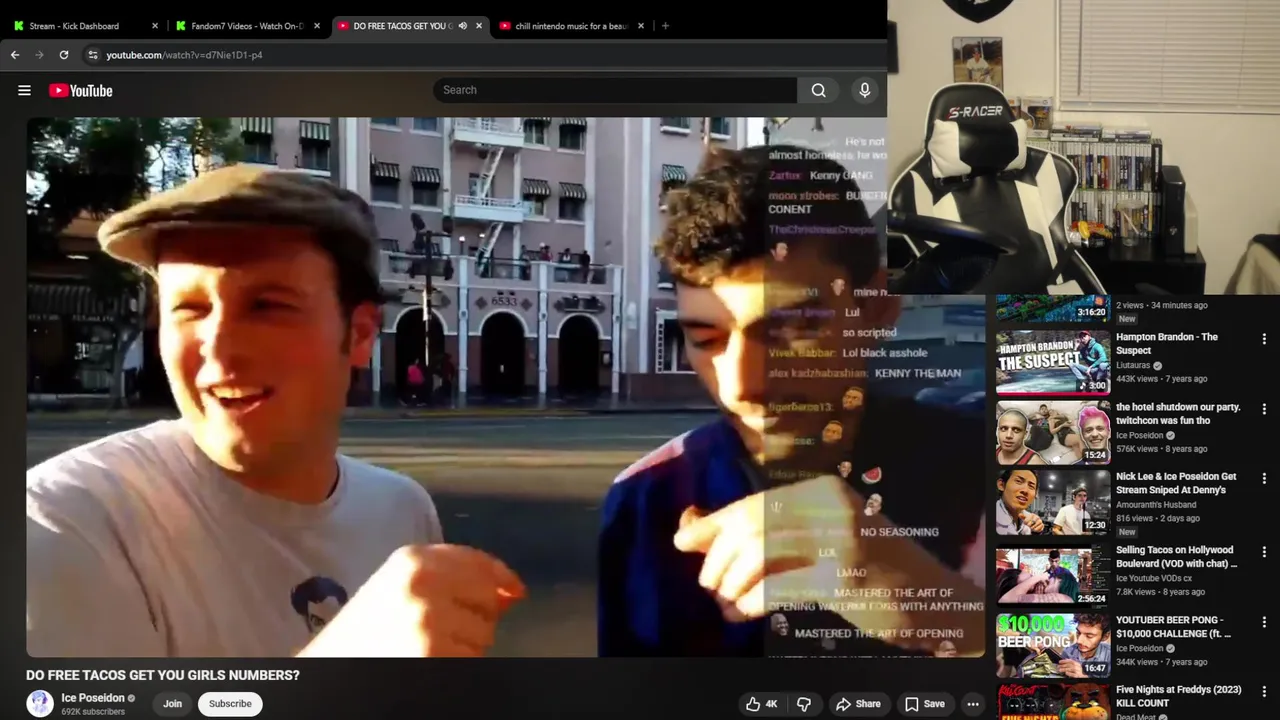Image resolution: width=1280 pixels, height=720 pixels.
Task: Open options for Five Nights at Freddys video
Action: coord(1264,692)
